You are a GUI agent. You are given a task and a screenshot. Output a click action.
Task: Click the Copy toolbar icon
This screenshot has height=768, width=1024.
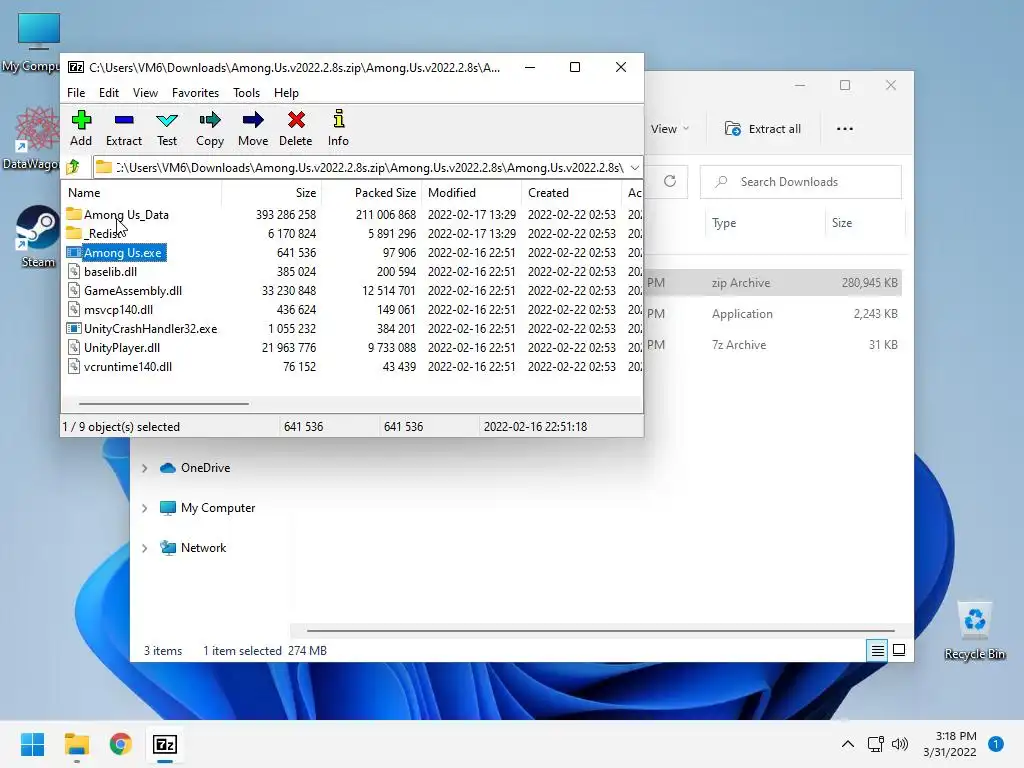(210, 128)
